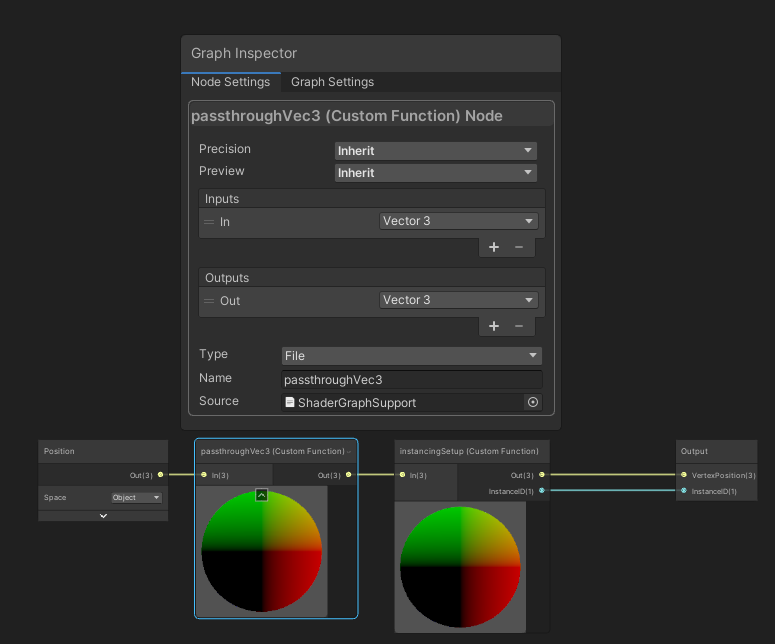Viewport: 775px width, 644px height.
Task: Remove an output with the minus icon
Action: [519, 326]
